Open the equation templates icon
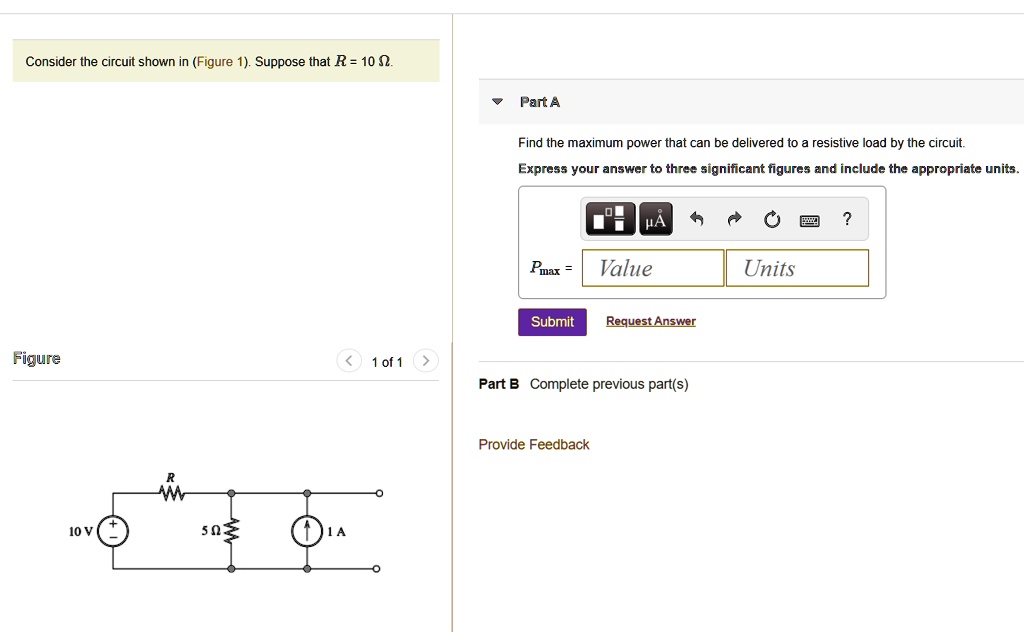1024x632 pixels. pyautogui.click(x=609, y=218)
